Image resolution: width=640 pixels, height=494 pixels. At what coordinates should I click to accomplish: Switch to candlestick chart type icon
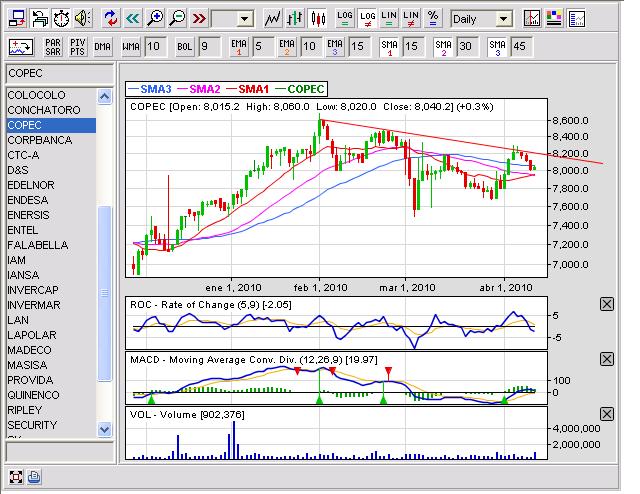317,18
